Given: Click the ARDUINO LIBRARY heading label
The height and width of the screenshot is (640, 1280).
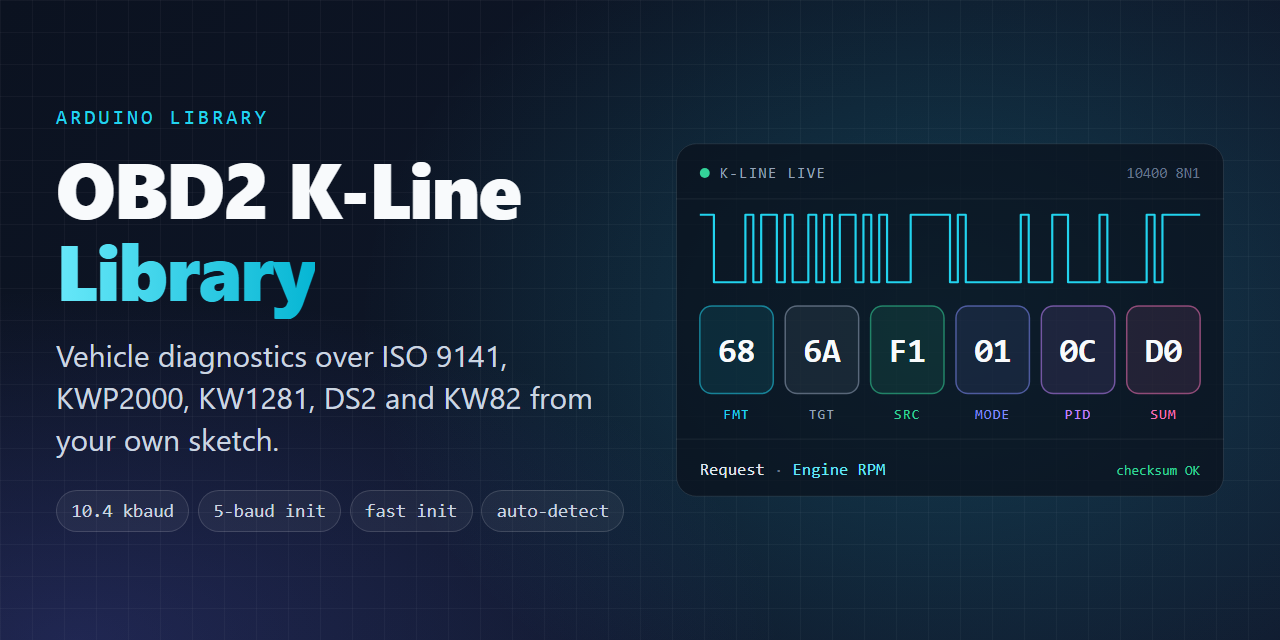Looking at the screenshot, I should pyautogui.click(x=162, y=118).
